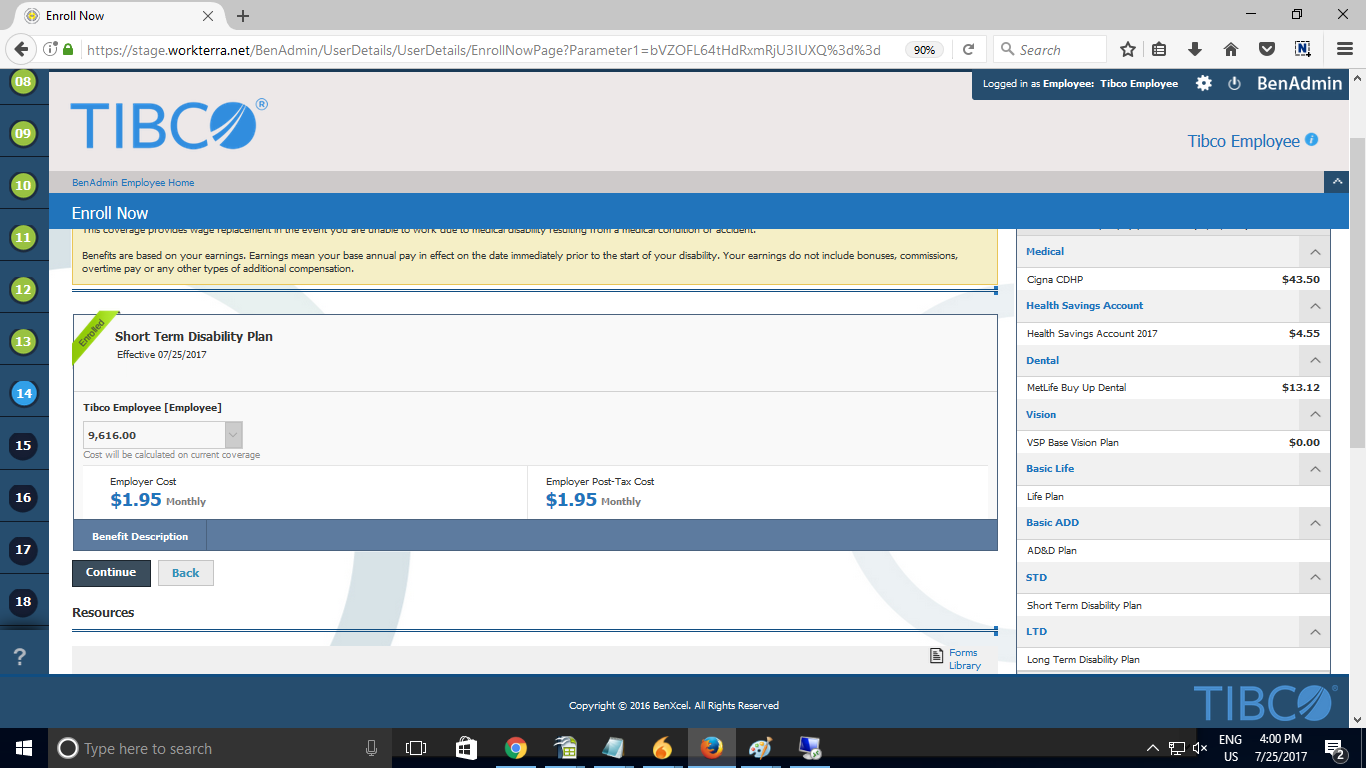Collapse the Dental section
This screenshot has height=768, width=1366.
pyautogui.click(x=1315, y=360)
